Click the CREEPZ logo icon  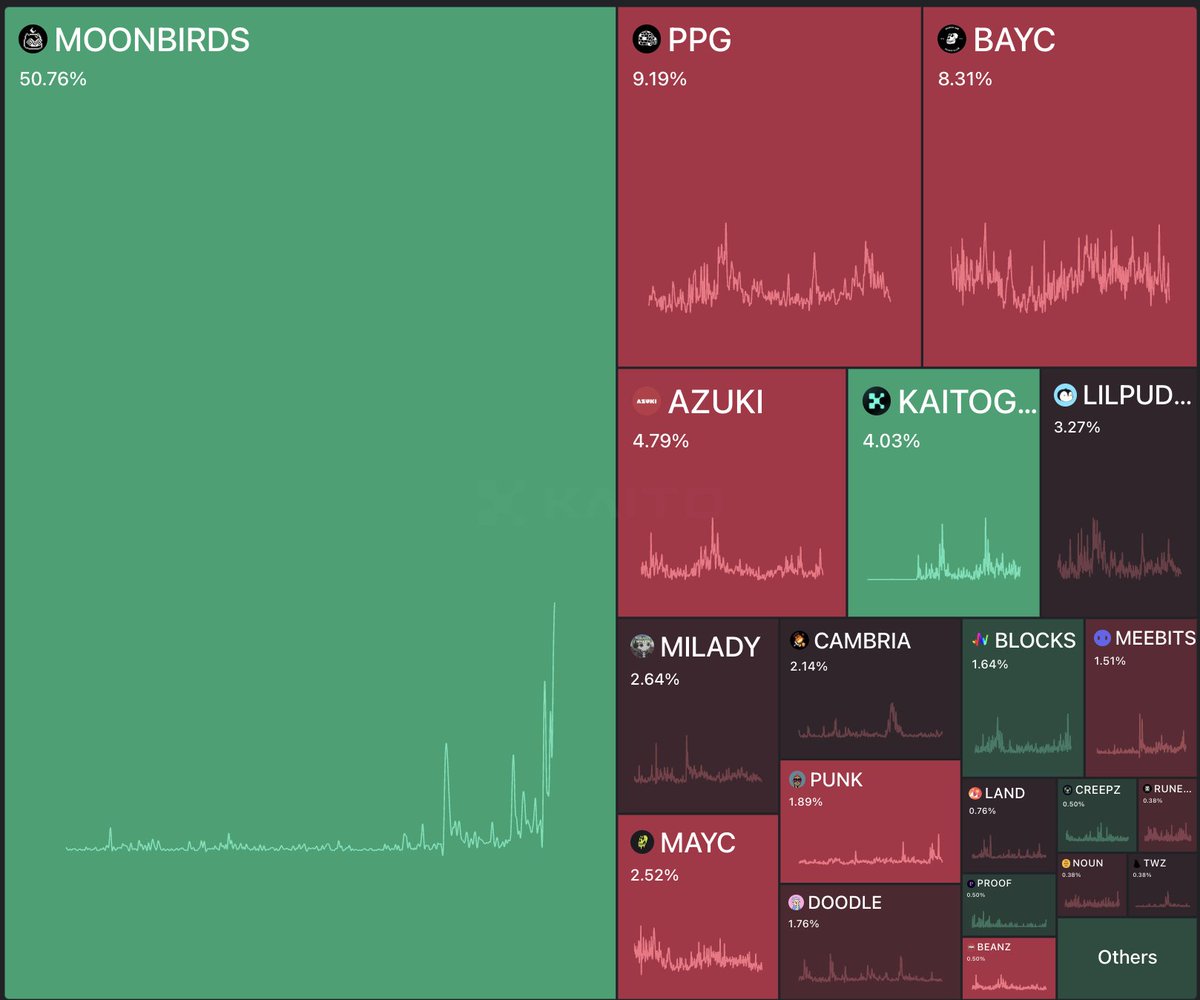pos(1068,790)
